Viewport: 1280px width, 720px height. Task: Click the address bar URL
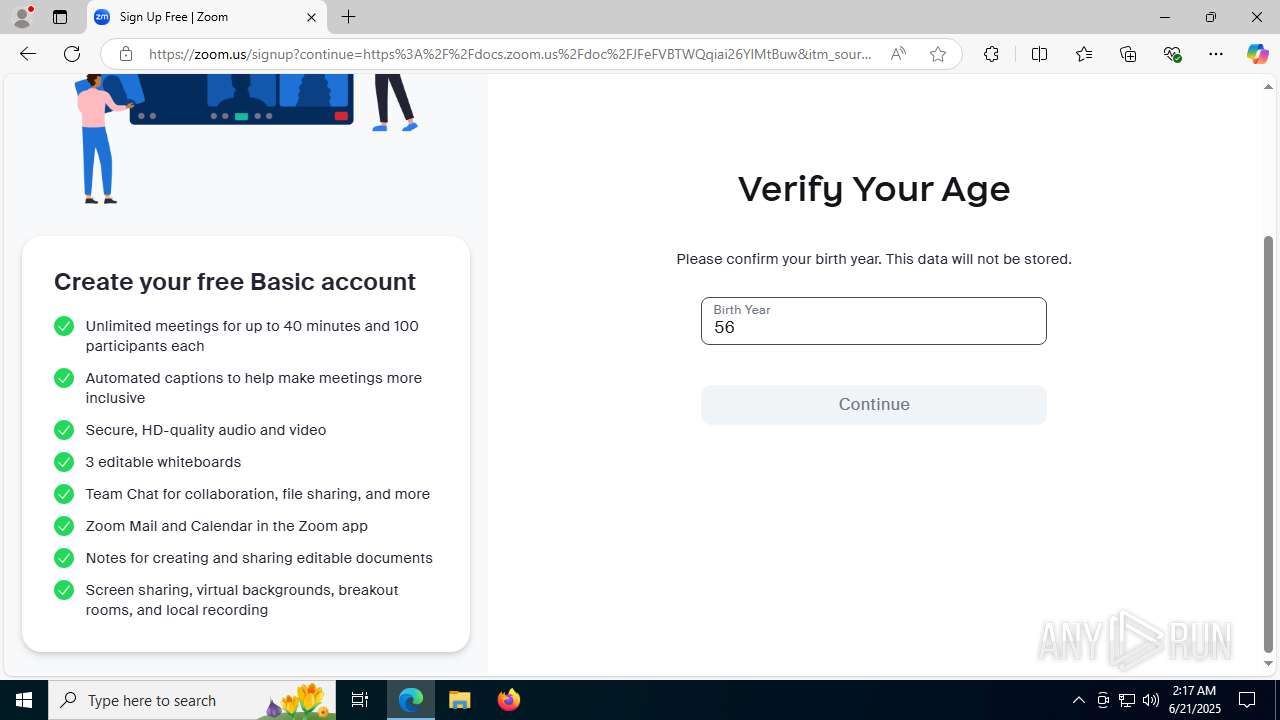pos(510,54)
